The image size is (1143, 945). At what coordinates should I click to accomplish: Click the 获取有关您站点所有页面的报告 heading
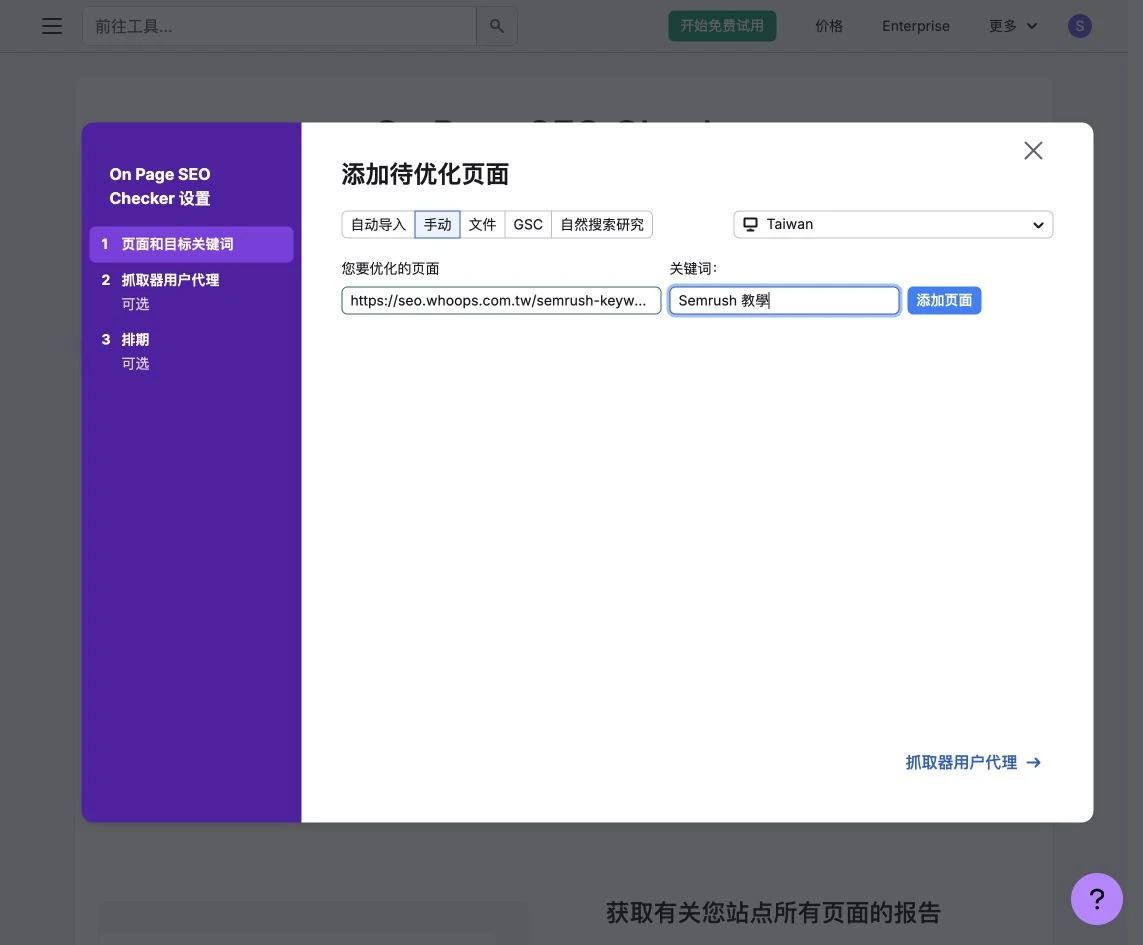click(773, 913)
